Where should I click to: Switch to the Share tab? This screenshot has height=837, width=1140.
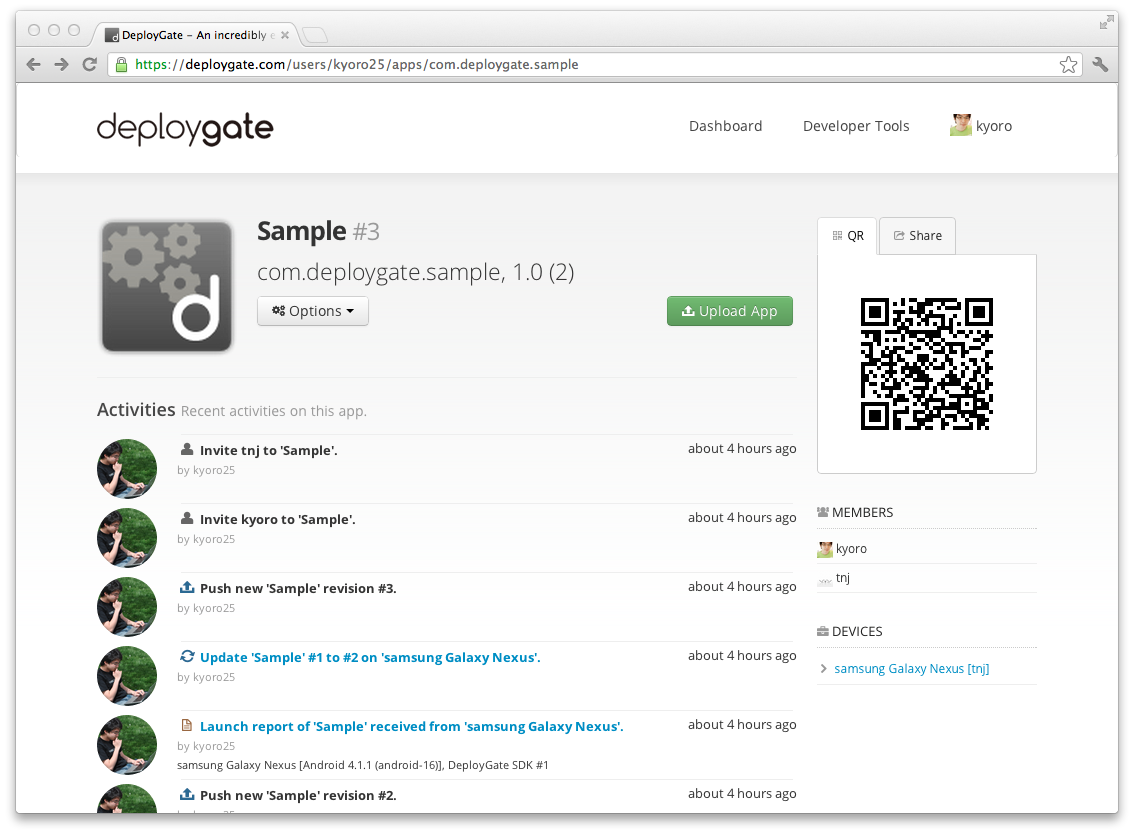point(918,236)
